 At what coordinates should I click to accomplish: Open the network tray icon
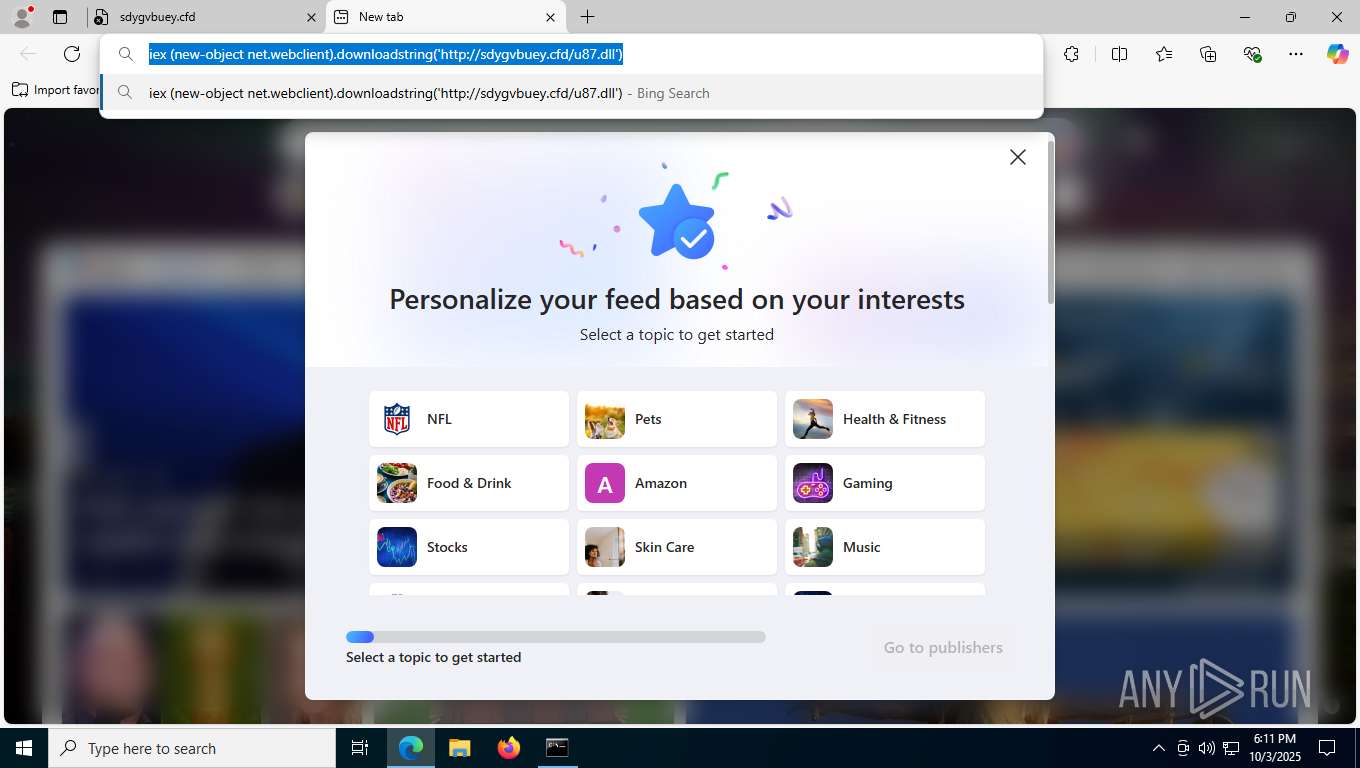click(1231, 748)
